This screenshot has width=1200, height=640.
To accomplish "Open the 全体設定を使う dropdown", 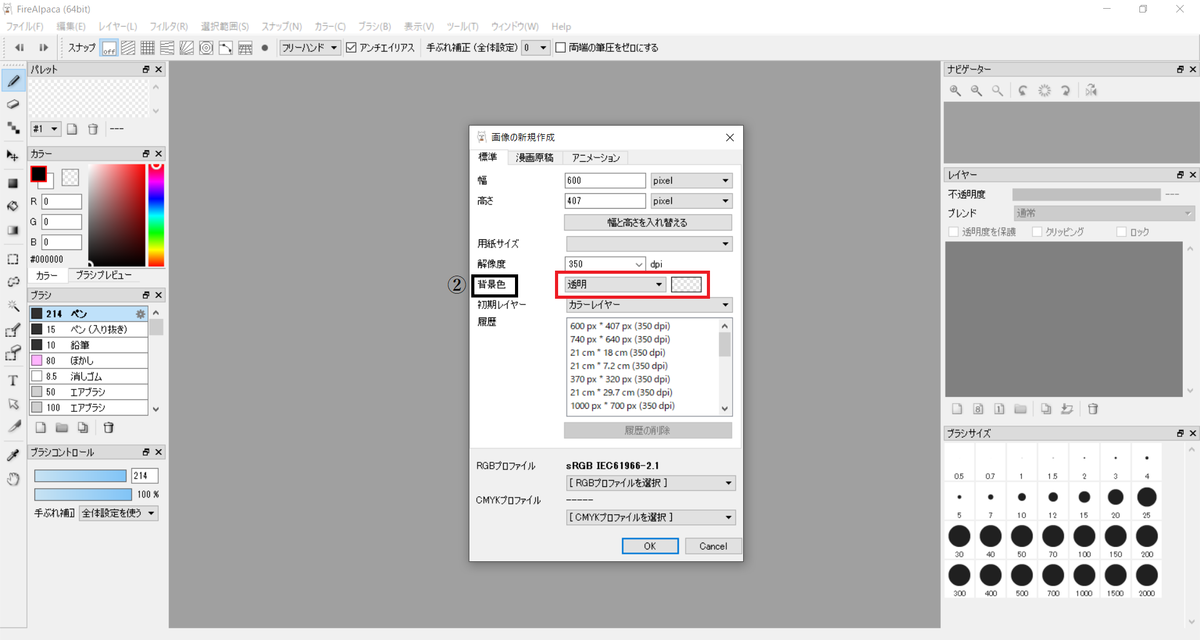I will (118, 513).
